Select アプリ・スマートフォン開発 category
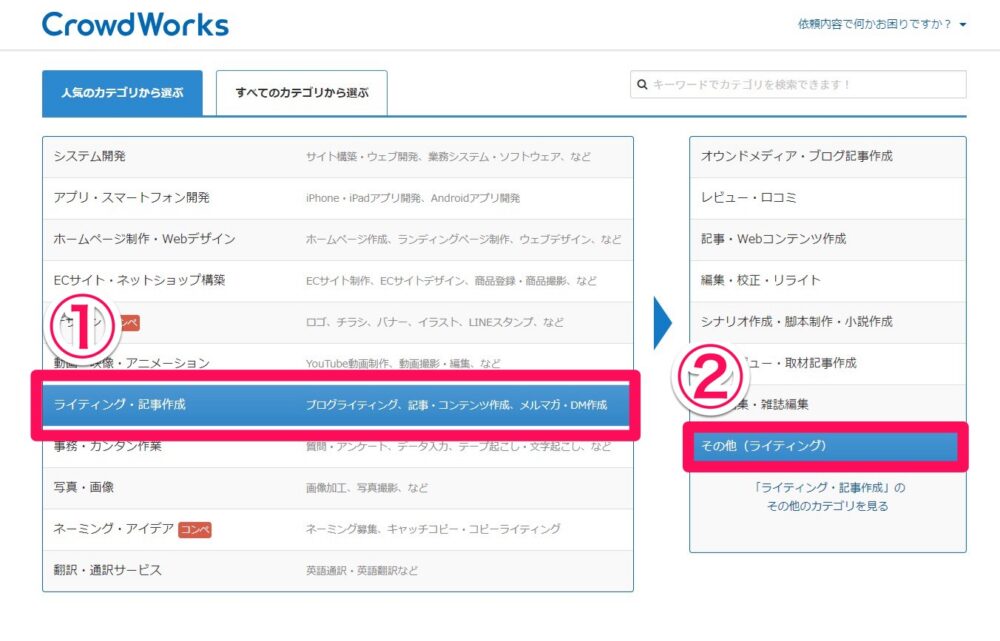Image resolution: width=1000 pixels, height=641 pixels. click(x=132, y=198)
